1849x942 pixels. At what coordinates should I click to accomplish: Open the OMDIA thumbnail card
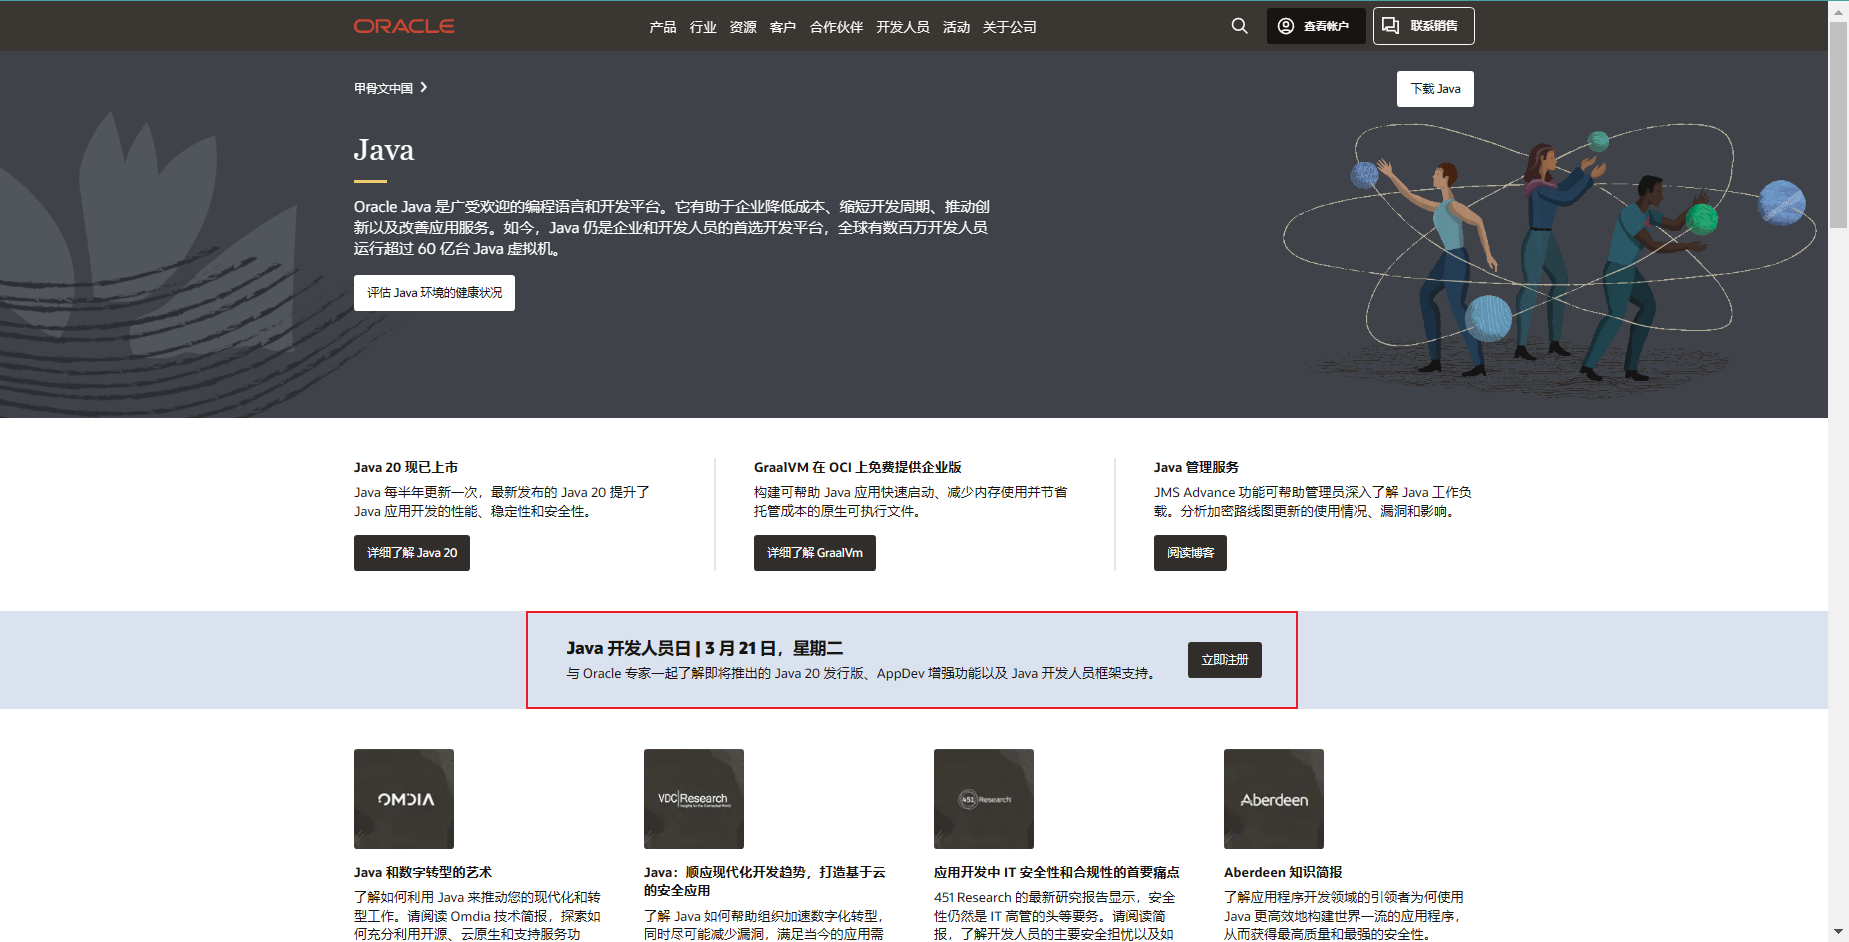click(x=404, y=799)
